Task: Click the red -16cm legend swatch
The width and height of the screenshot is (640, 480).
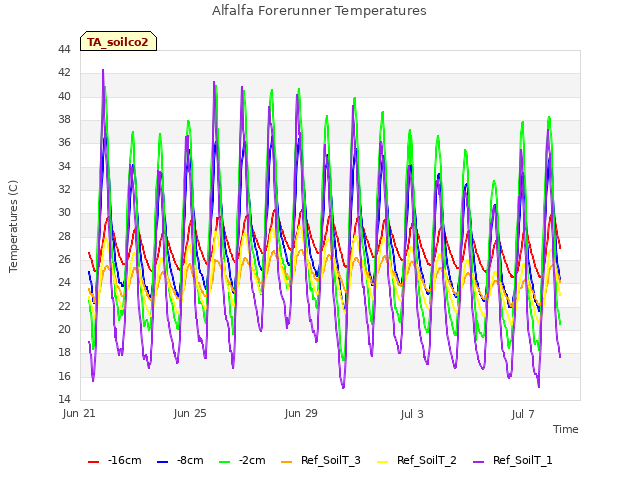Action: (93, 462)
